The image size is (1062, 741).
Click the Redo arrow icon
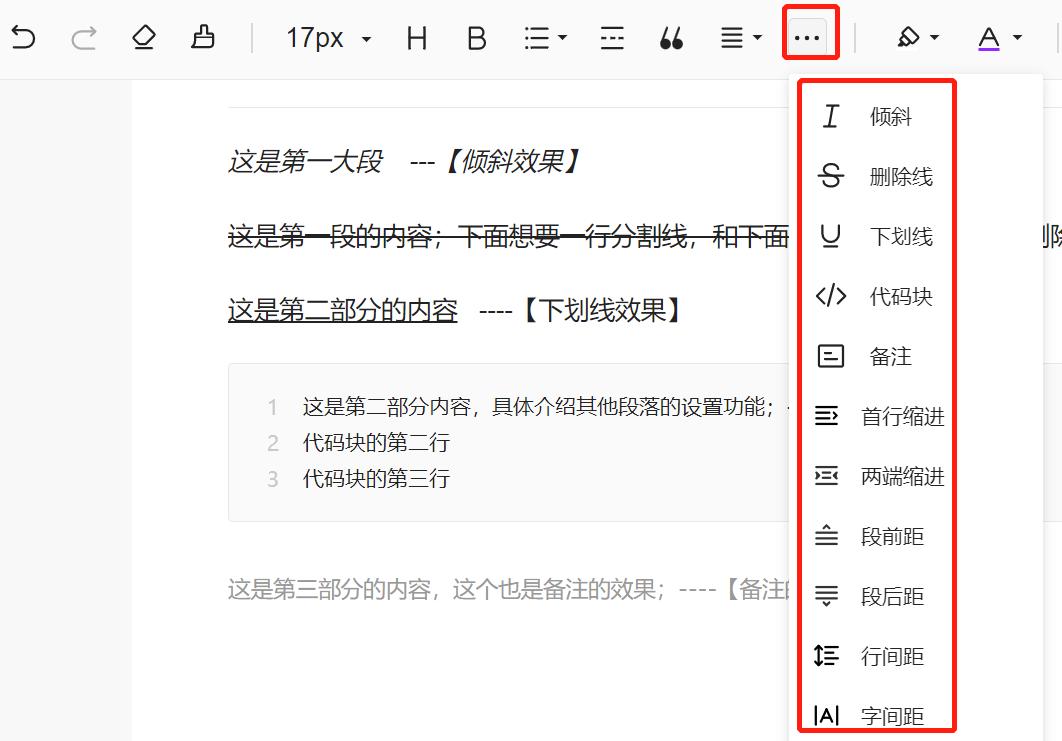click(85, 37)
